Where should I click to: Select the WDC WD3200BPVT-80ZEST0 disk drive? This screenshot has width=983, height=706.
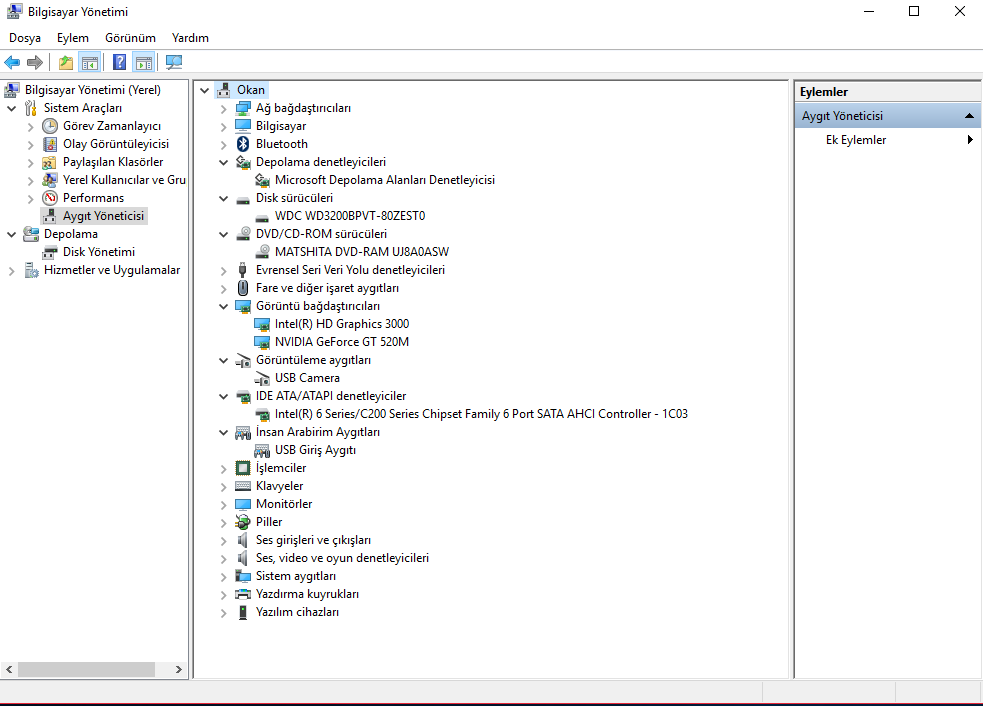(x=350, y=216)
